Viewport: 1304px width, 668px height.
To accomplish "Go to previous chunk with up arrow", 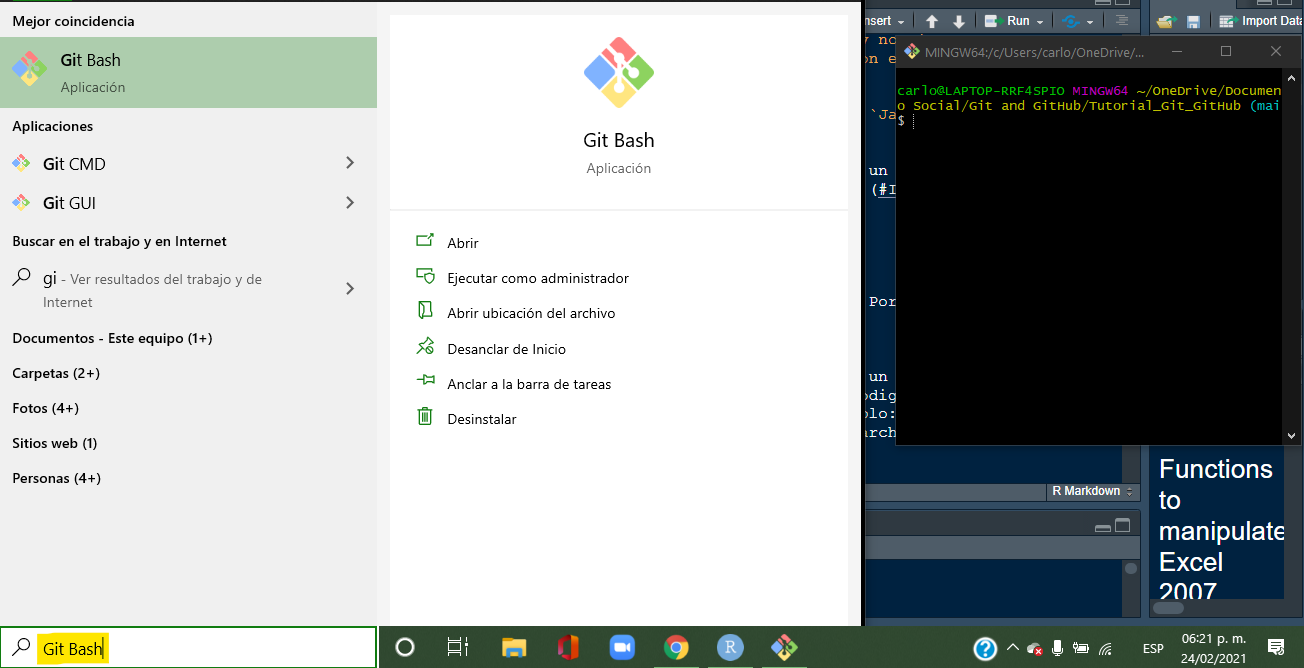I will tap(931, 21).
